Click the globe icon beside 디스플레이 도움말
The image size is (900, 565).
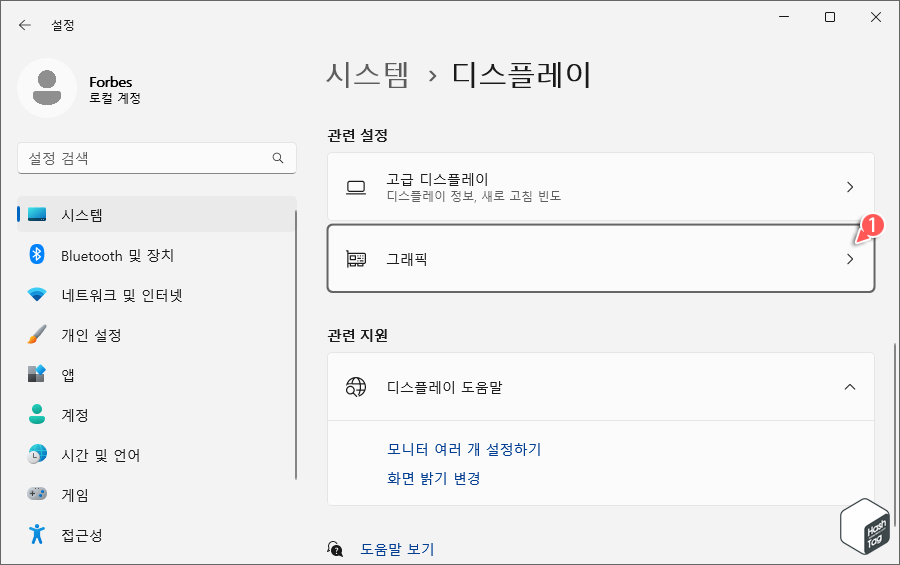(356, 387)
